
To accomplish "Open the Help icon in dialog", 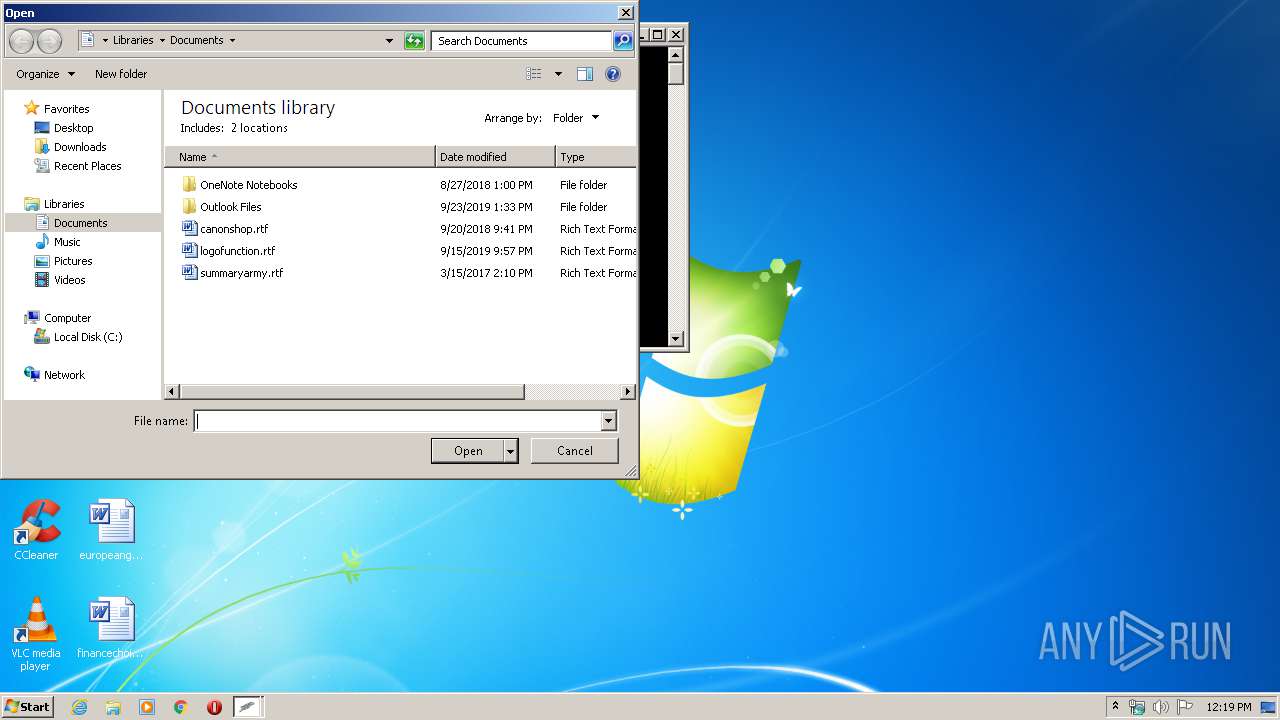I will pyautogui.click(x=613, y=74).
